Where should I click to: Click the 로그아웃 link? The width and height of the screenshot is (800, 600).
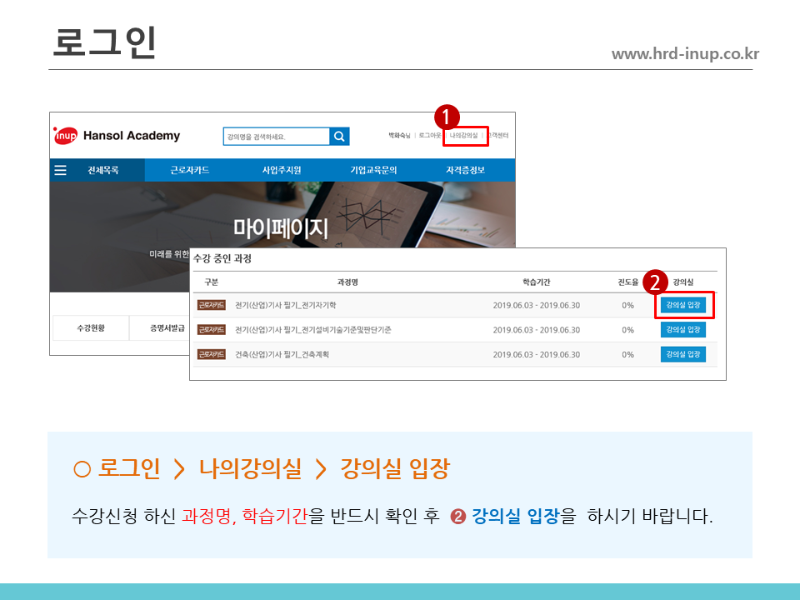coord(430,135)
